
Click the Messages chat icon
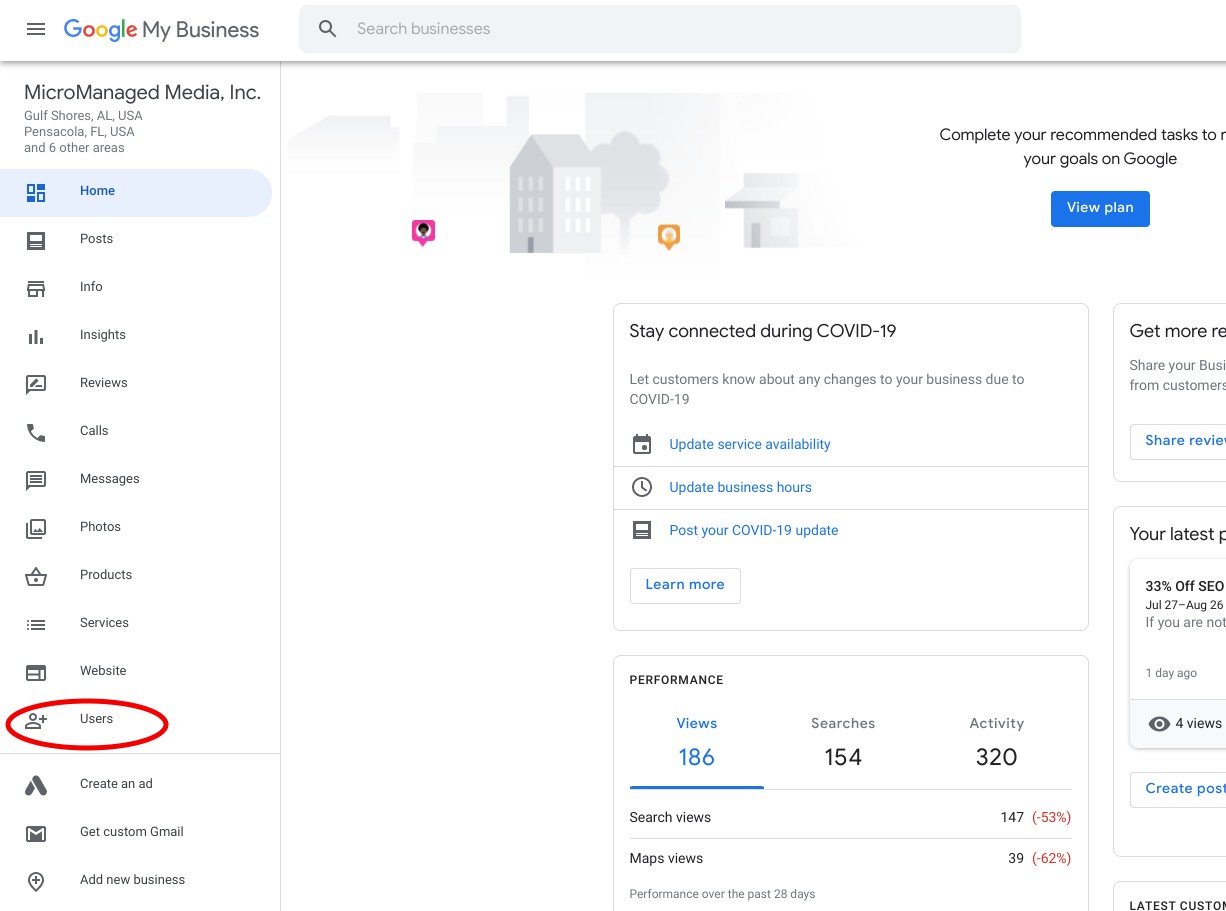click(x=36, y=481)
